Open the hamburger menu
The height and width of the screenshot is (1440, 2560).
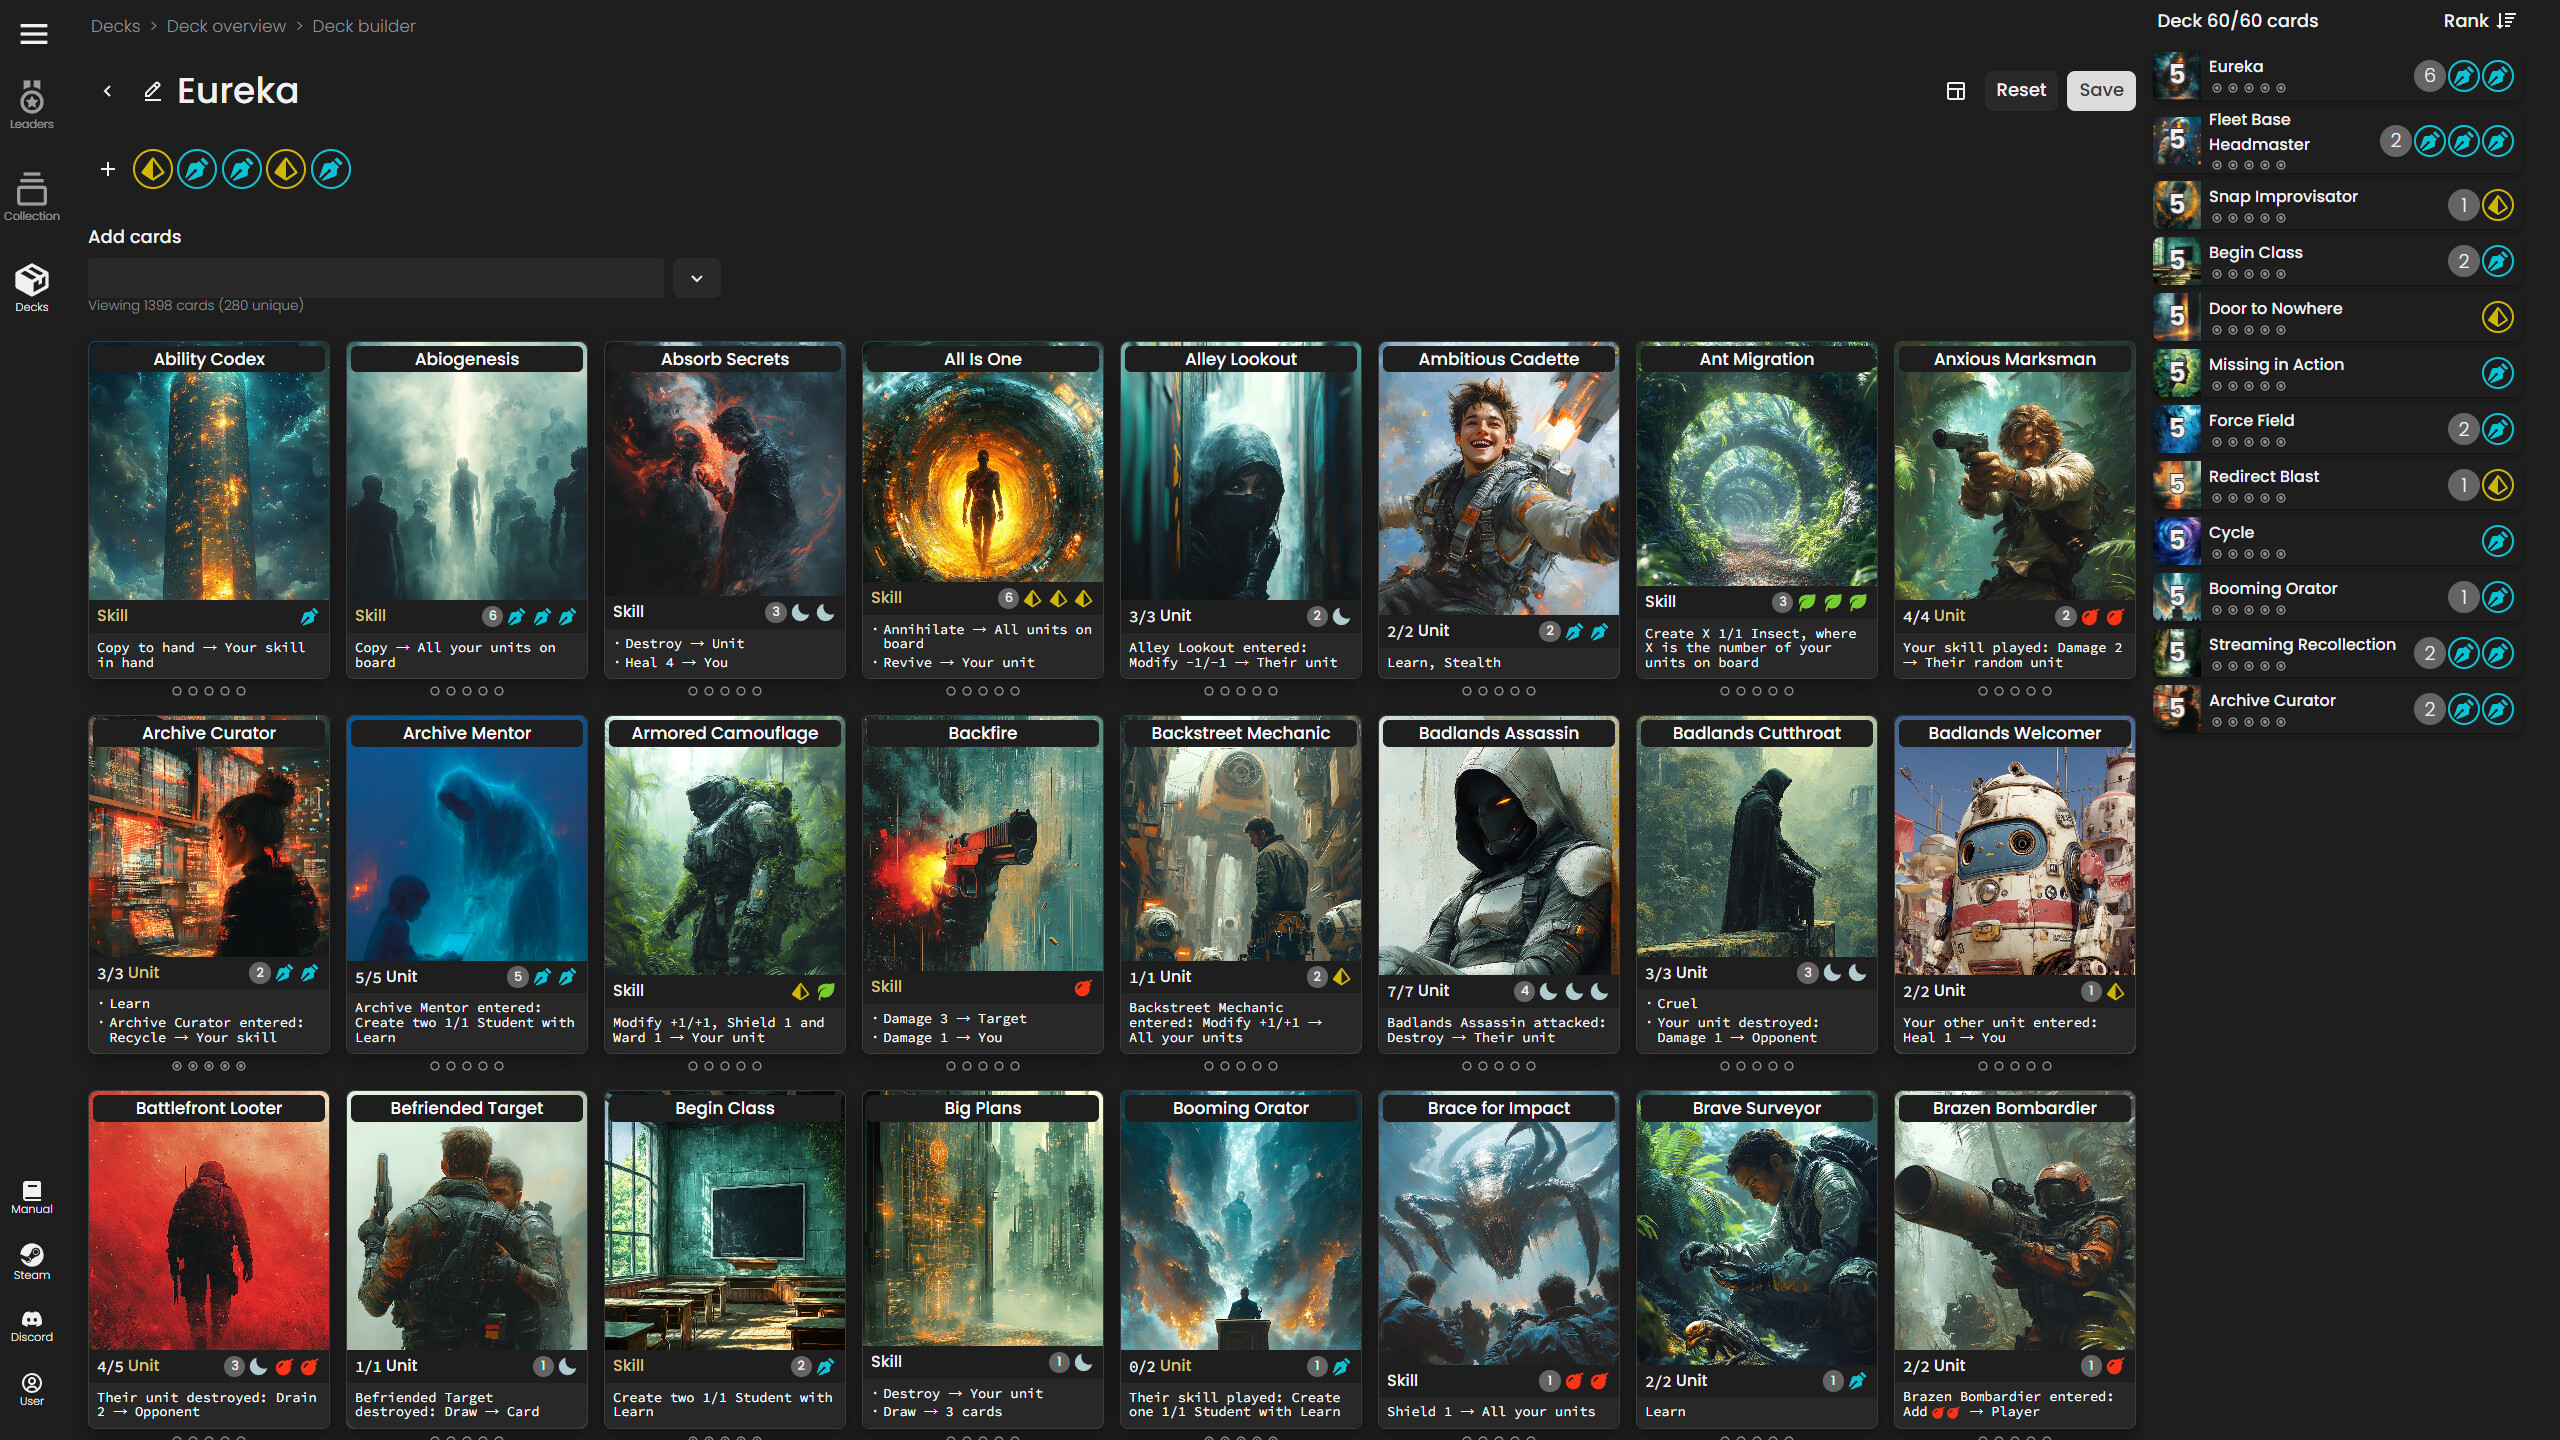33,34
